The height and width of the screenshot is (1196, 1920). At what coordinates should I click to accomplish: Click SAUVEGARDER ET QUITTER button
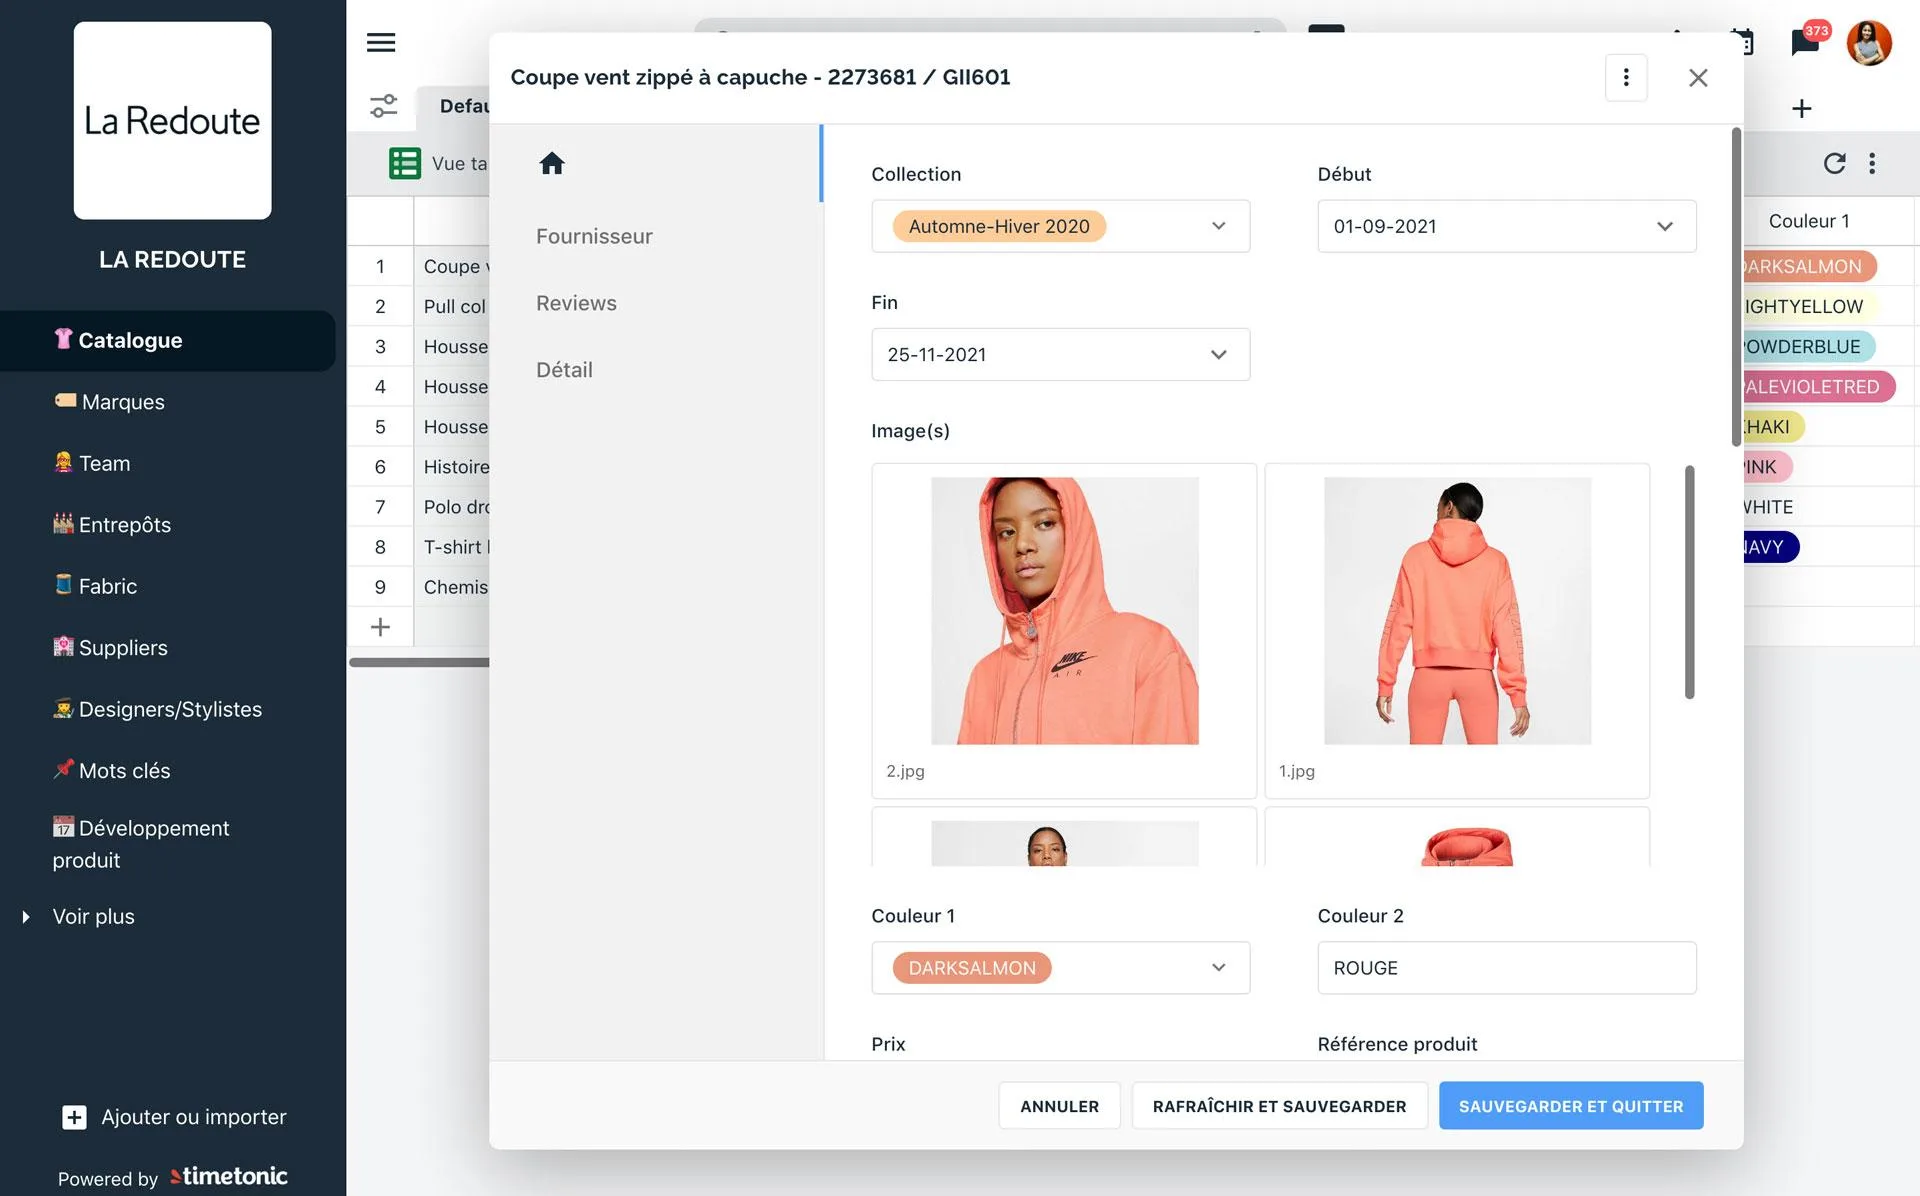tap(1571, 1106)
